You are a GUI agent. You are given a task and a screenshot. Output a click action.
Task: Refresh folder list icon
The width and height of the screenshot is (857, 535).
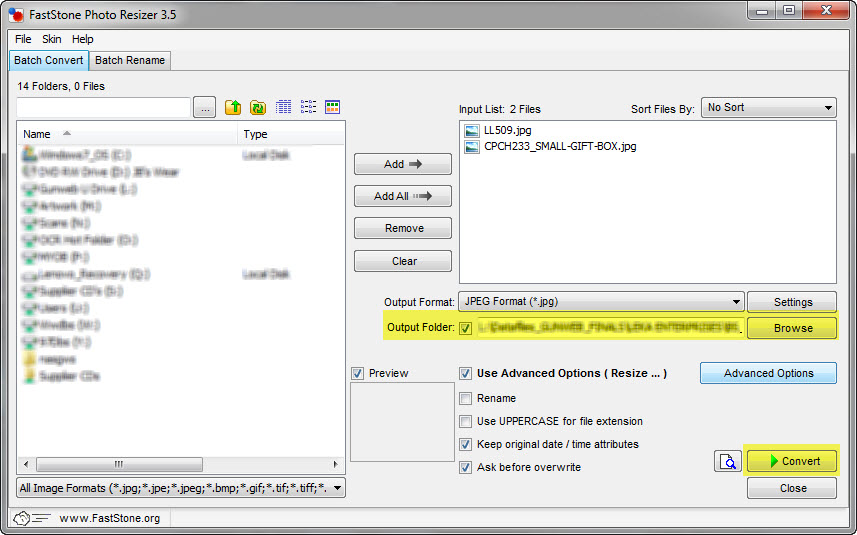tap(258, 107)
